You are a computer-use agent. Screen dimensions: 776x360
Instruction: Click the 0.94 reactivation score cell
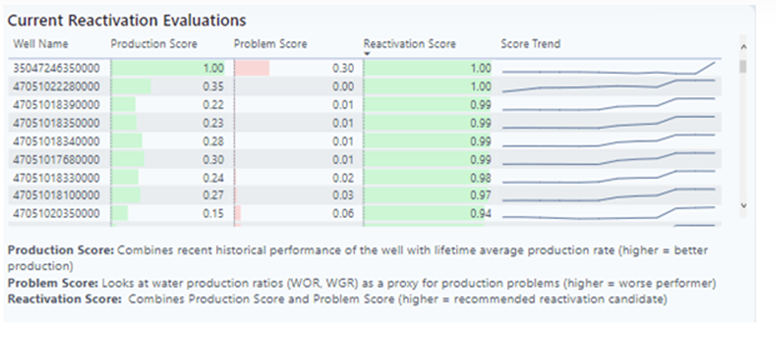click(x=428, y=213)
